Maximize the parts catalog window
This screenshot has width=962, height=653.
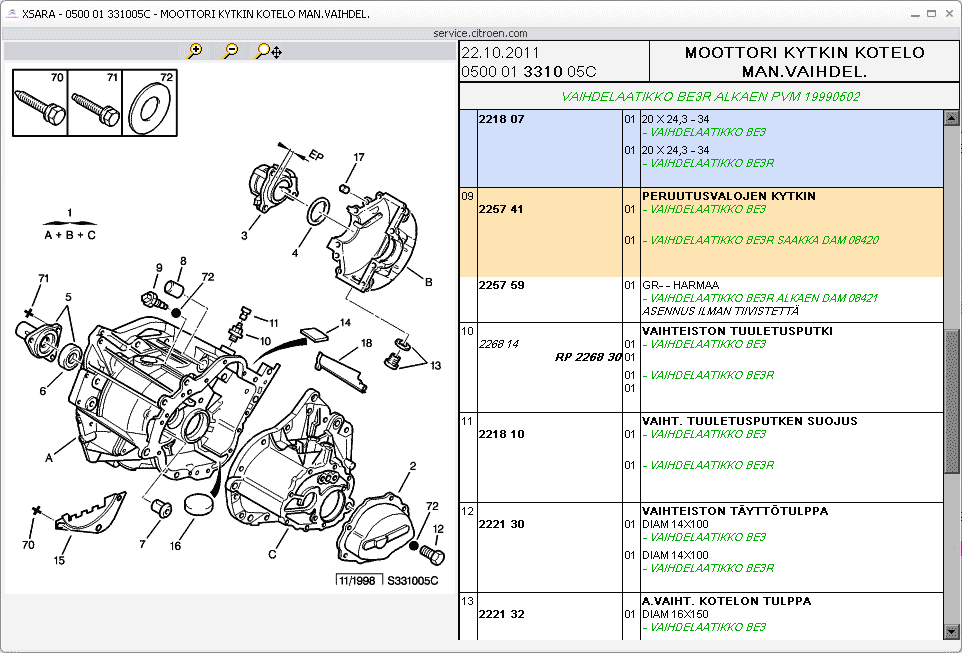click(x=932, y=14)
